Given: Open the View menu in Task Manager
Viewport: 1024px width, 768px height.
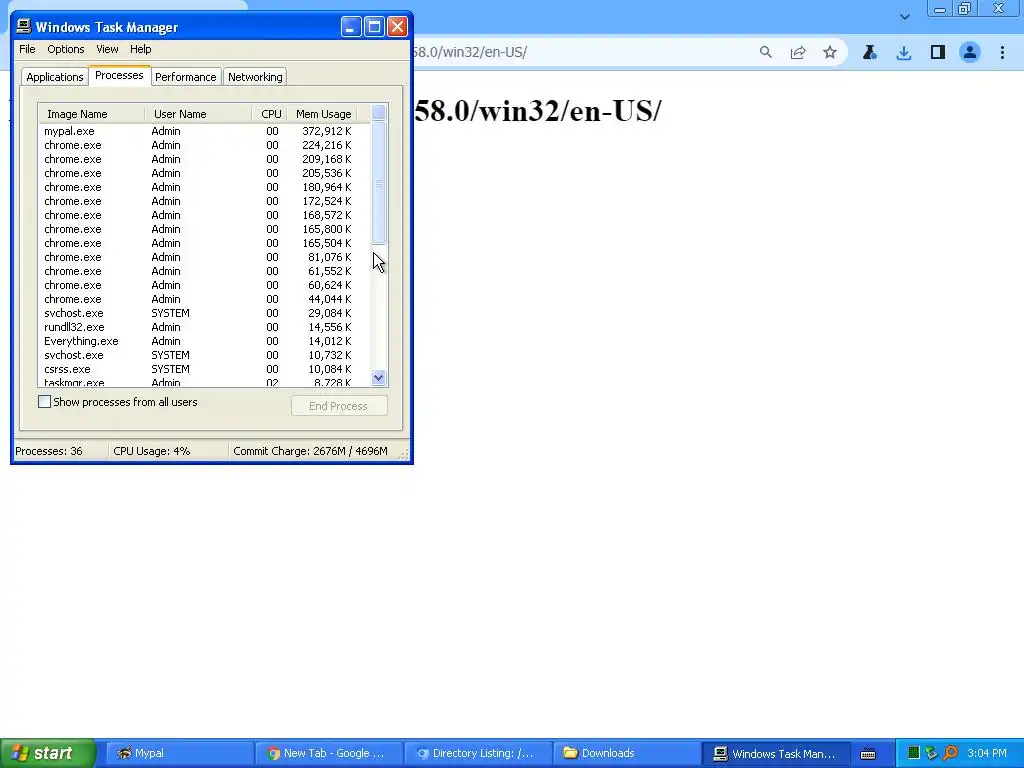Looking at the screenshot, I should [107, 49].
